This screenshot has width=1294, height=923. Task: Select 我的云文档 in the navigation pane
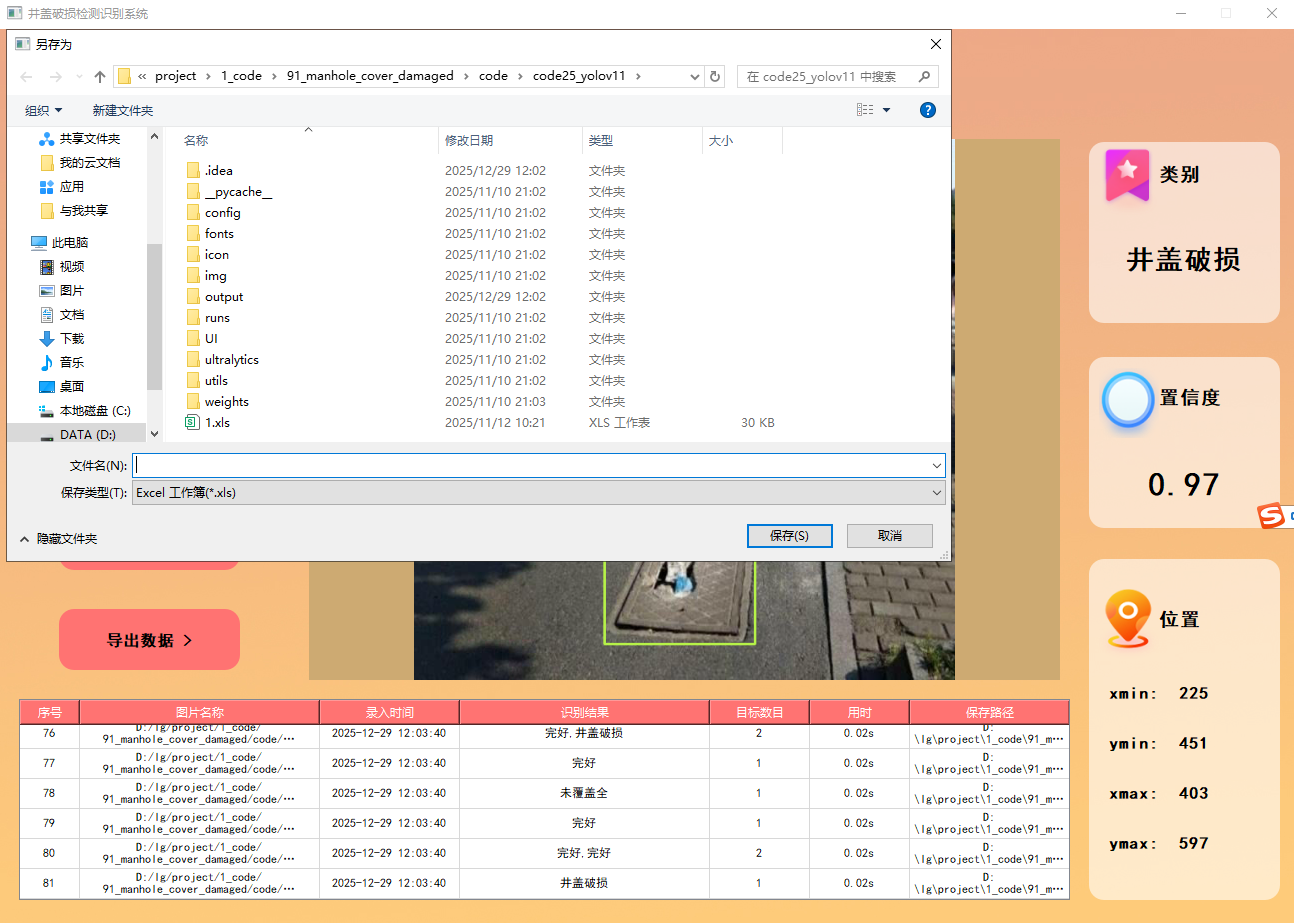(x=79, y=162)
